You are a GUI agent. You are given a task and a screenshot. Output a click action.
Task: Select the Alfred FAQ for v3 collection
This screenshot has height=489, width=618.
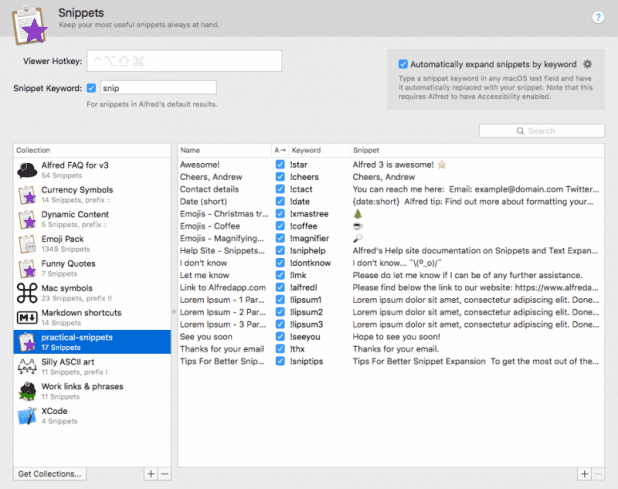coord(92,170)
